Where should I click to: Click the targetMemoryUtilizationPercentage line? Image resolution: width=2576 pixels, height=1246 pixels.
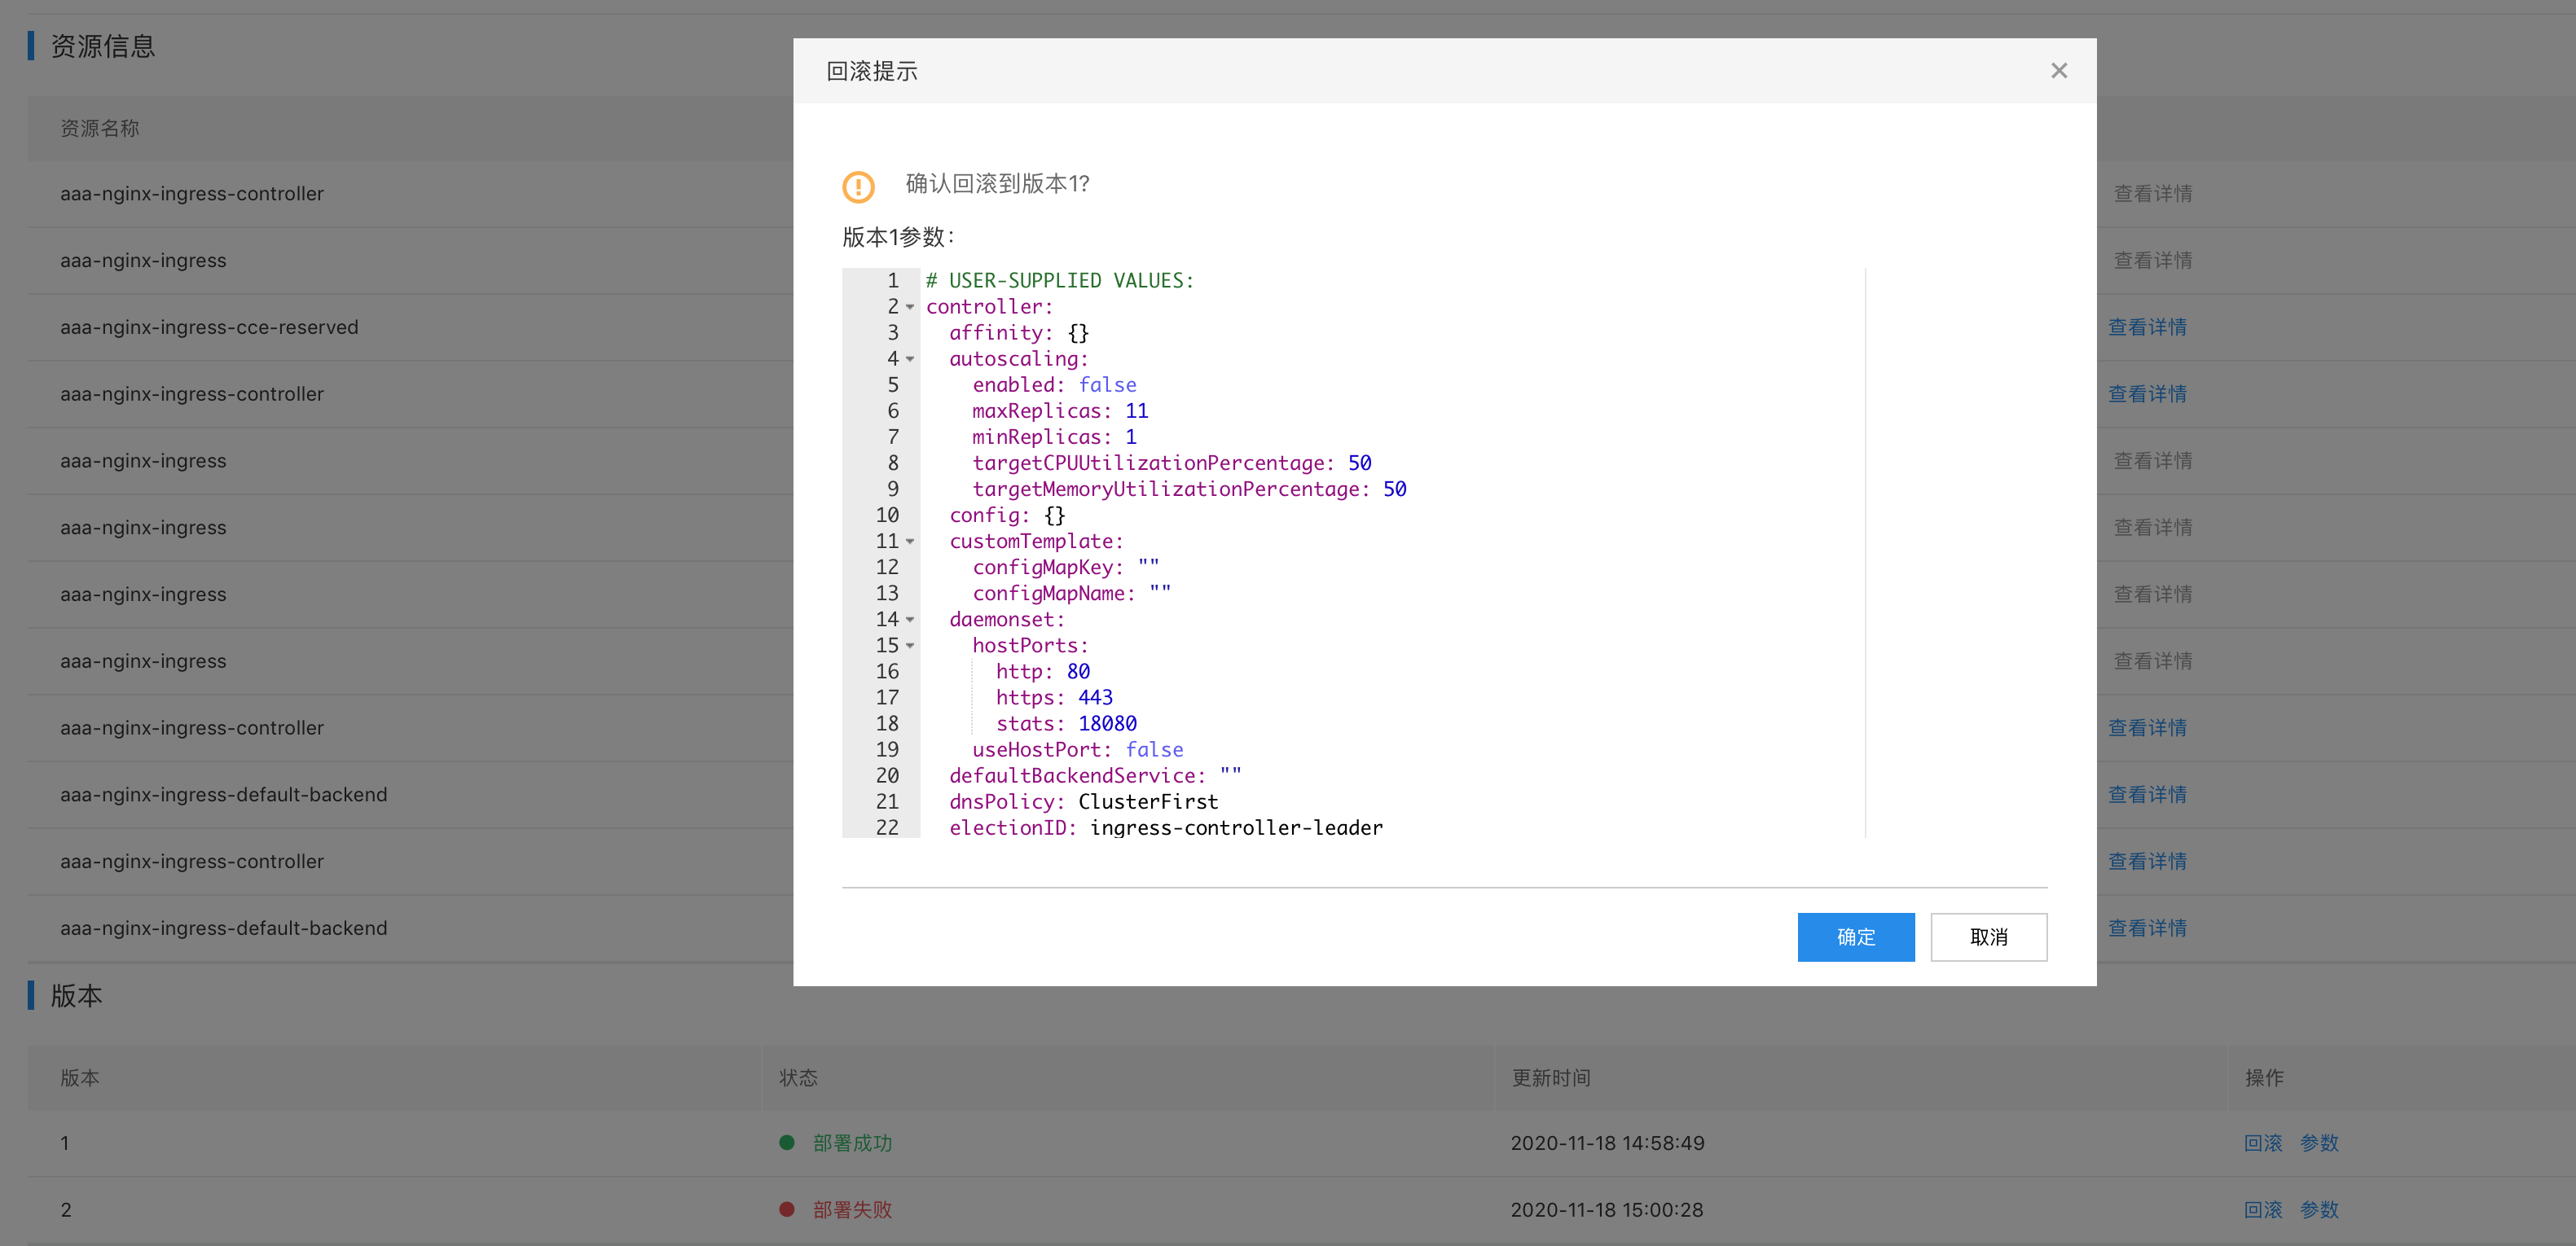(x=1189, y=489)
